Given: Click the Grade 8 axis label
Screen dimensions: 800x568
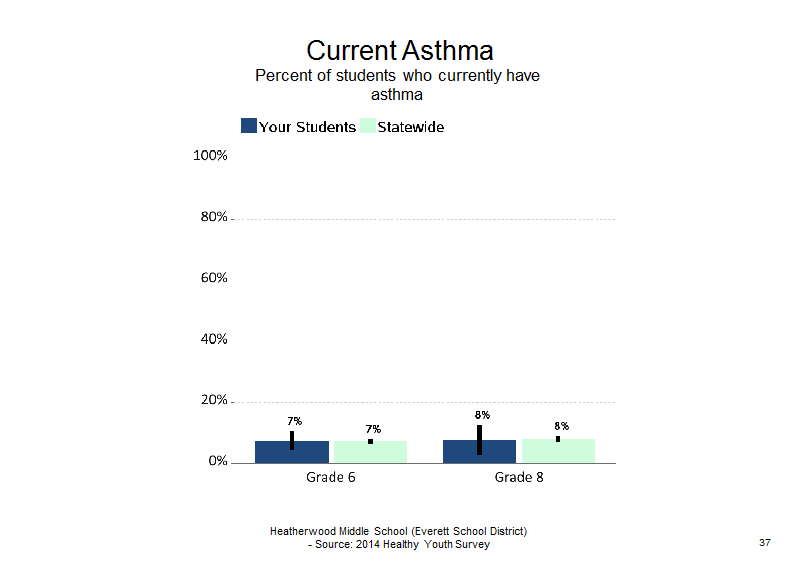Looking at the screenshot, I should [519, 477].
